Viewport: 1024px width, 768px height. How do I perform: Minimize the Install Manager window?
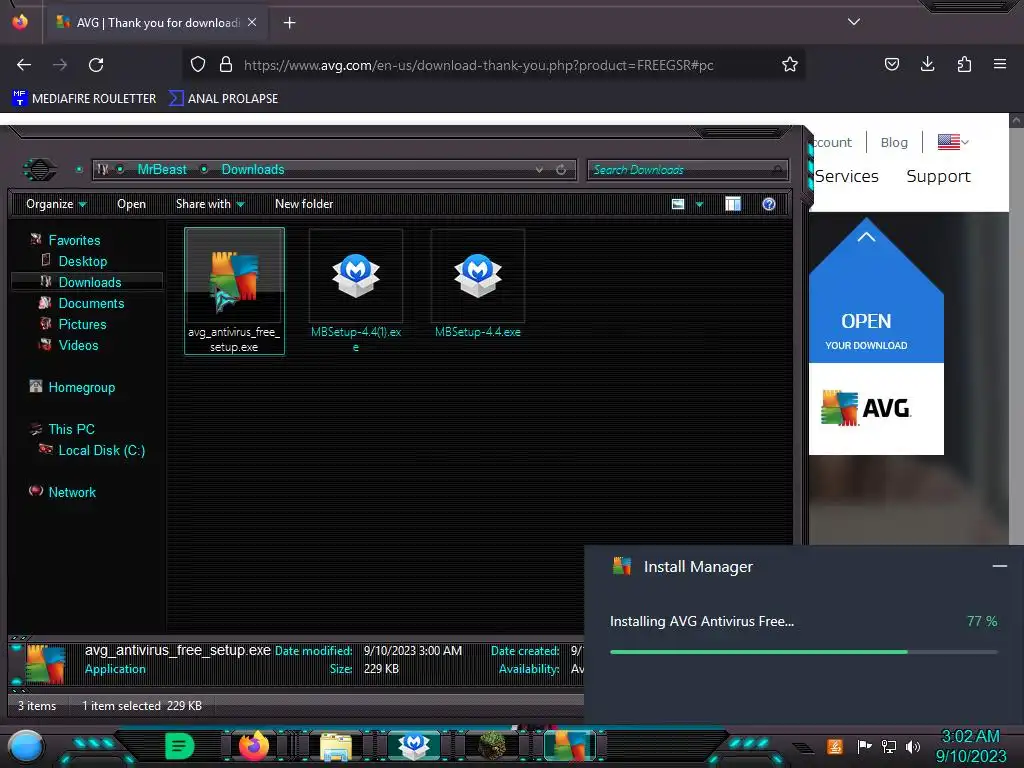pyautogui.click(x=999, y=566)
